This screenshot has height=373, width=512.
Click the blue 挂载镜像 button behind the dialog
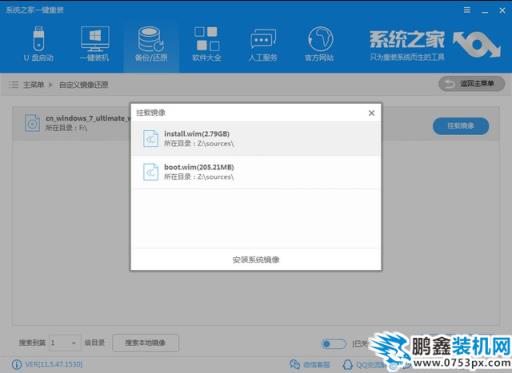click(461, 126)
